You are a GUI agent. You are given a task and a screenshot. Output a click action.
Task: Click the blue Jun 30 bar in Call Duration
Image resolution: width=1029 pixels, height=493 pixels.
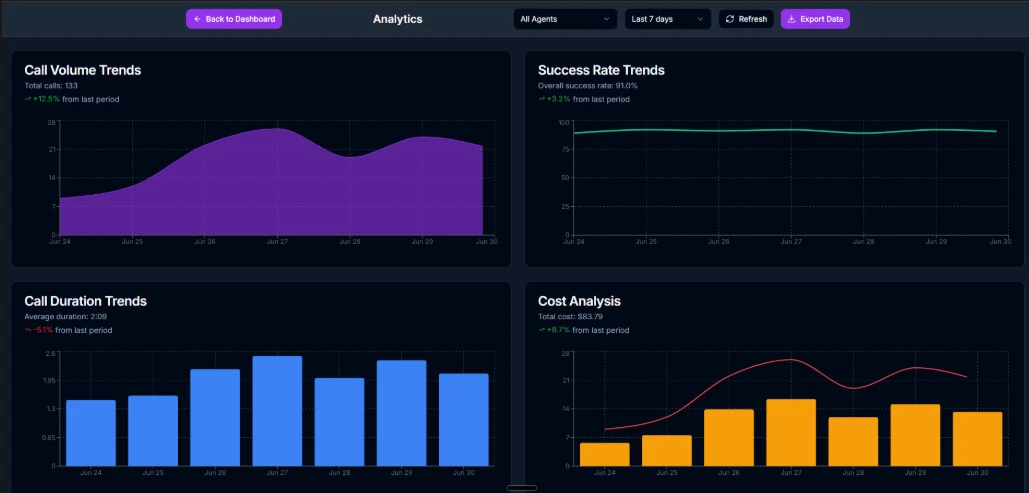click(464, 419)
